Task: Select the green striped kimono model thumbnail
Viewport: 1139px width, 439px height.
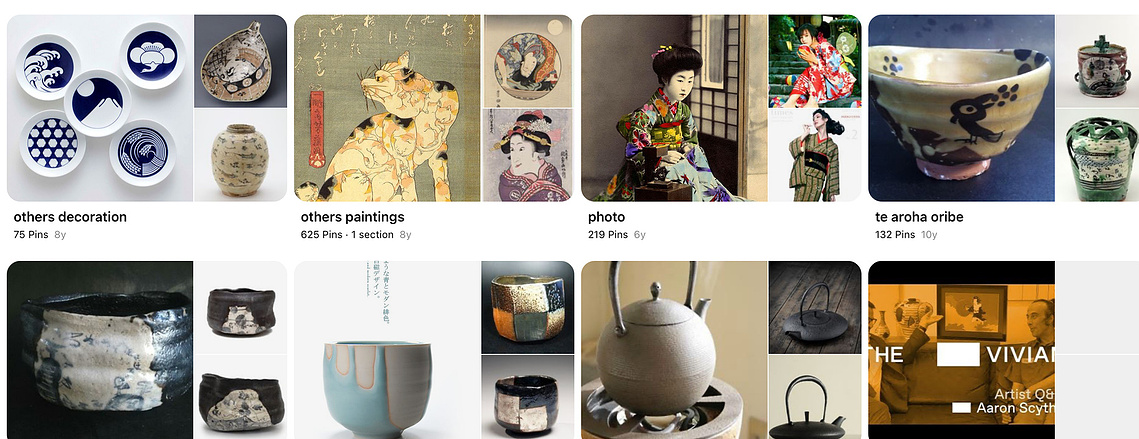Action: [814, 155]
